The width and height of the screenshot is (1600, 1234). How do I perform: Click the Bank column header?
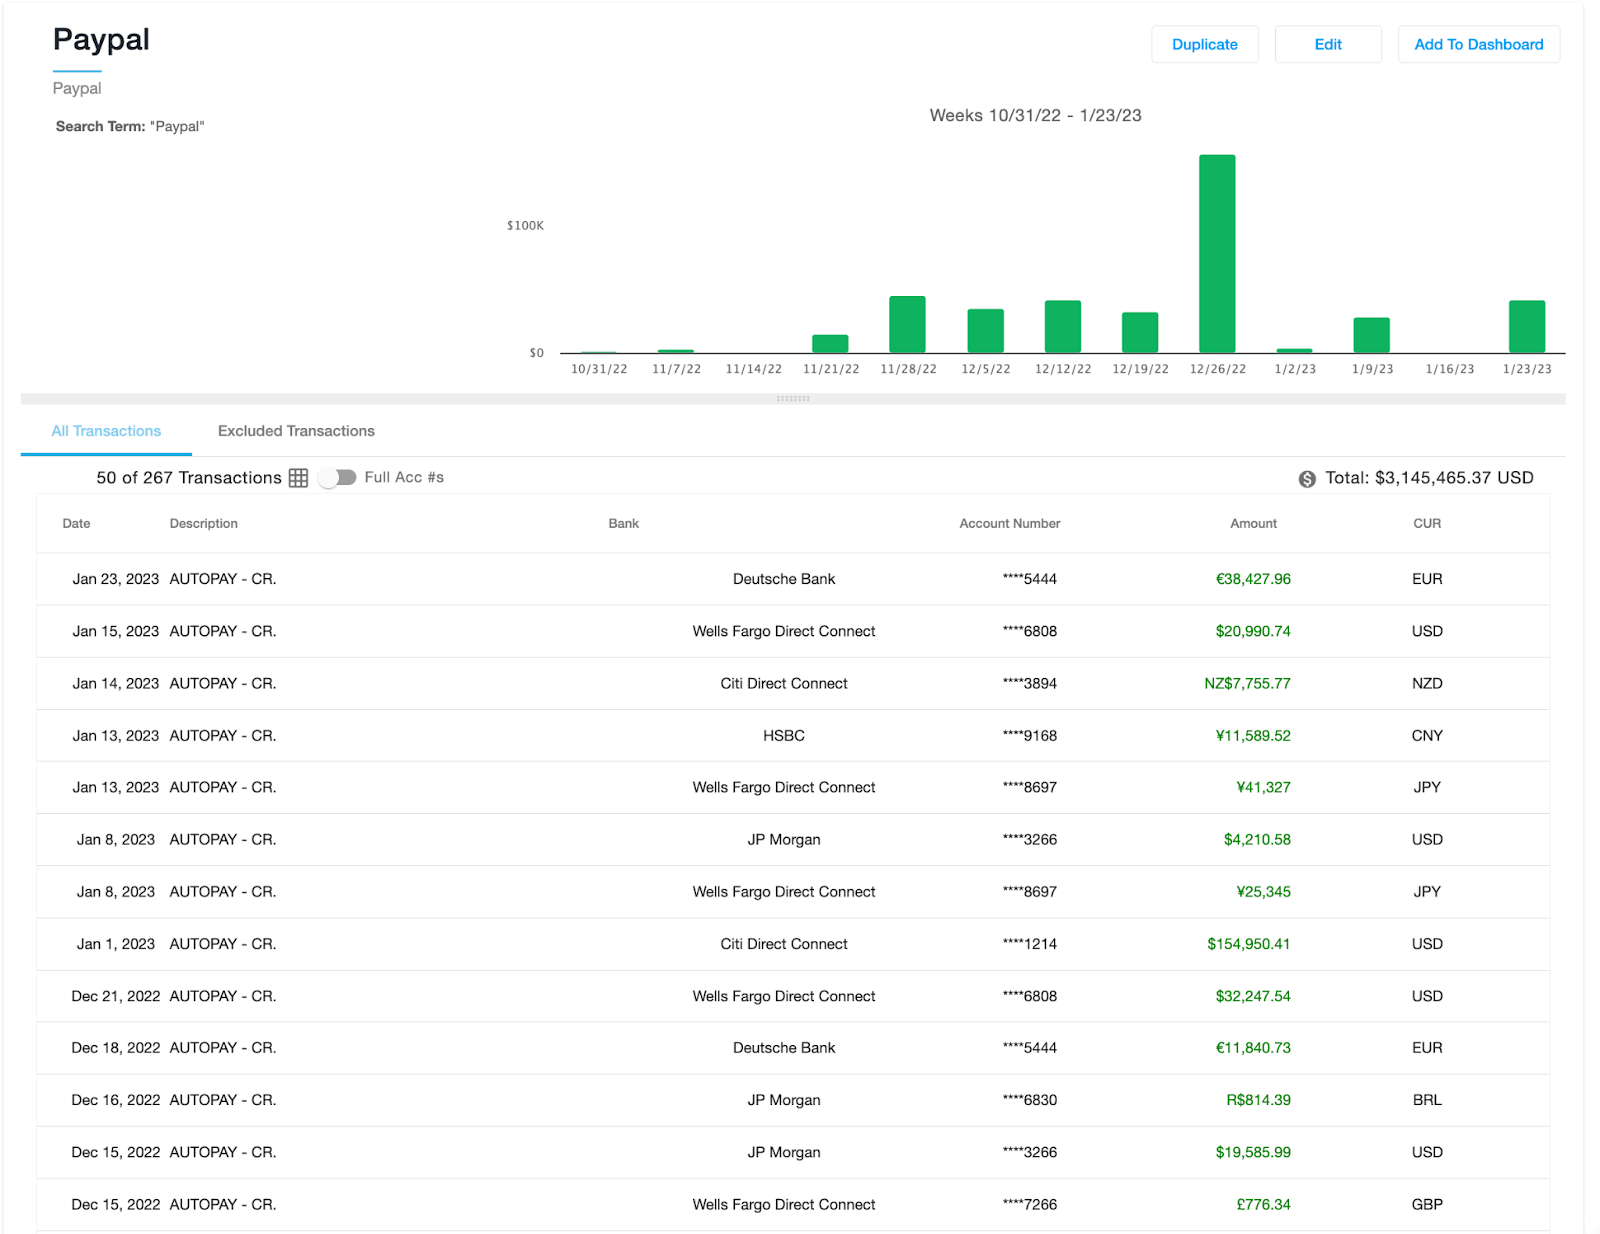623,524
